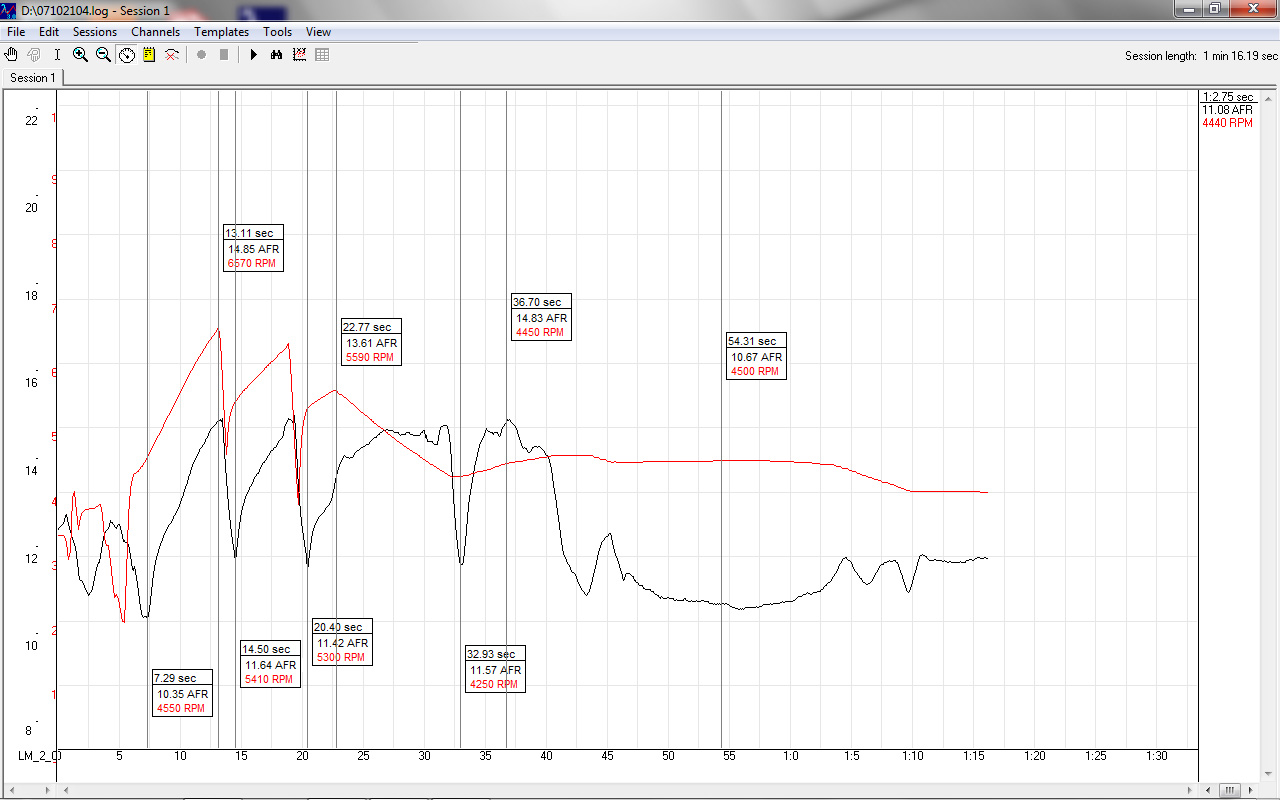Select the I-beam text cursor tool
This screenshot has height=800, width=1280.
pyautogui.click(x=57, y=55)
